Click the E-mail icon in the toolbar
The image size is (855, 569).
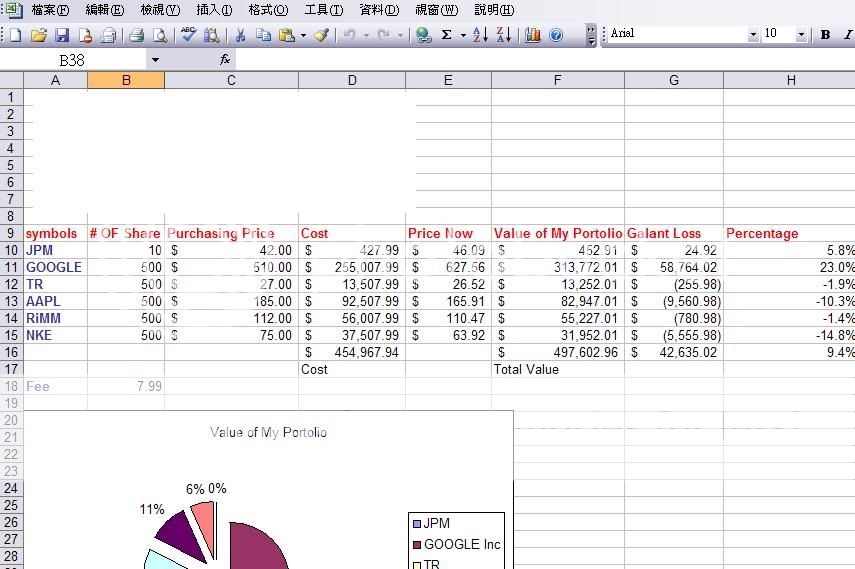[x=109, y=35]
